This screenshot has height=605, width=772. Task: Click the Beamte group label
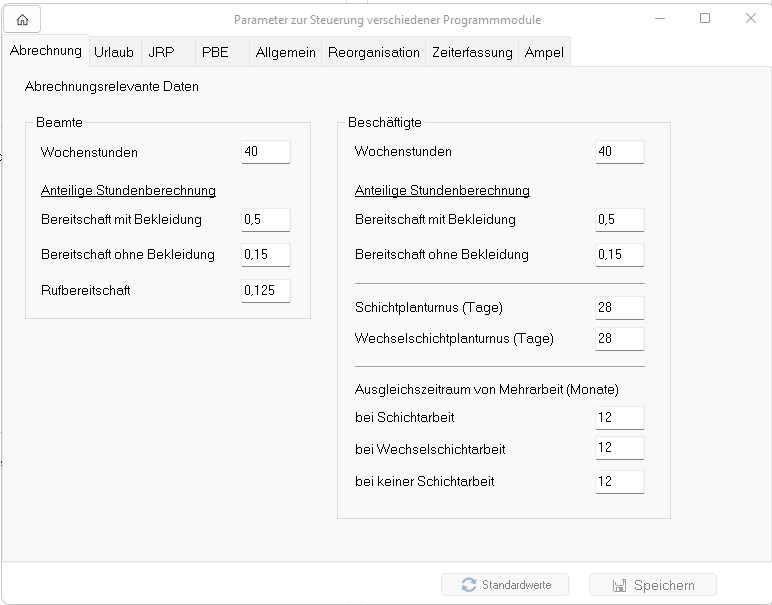coord(60,123)
